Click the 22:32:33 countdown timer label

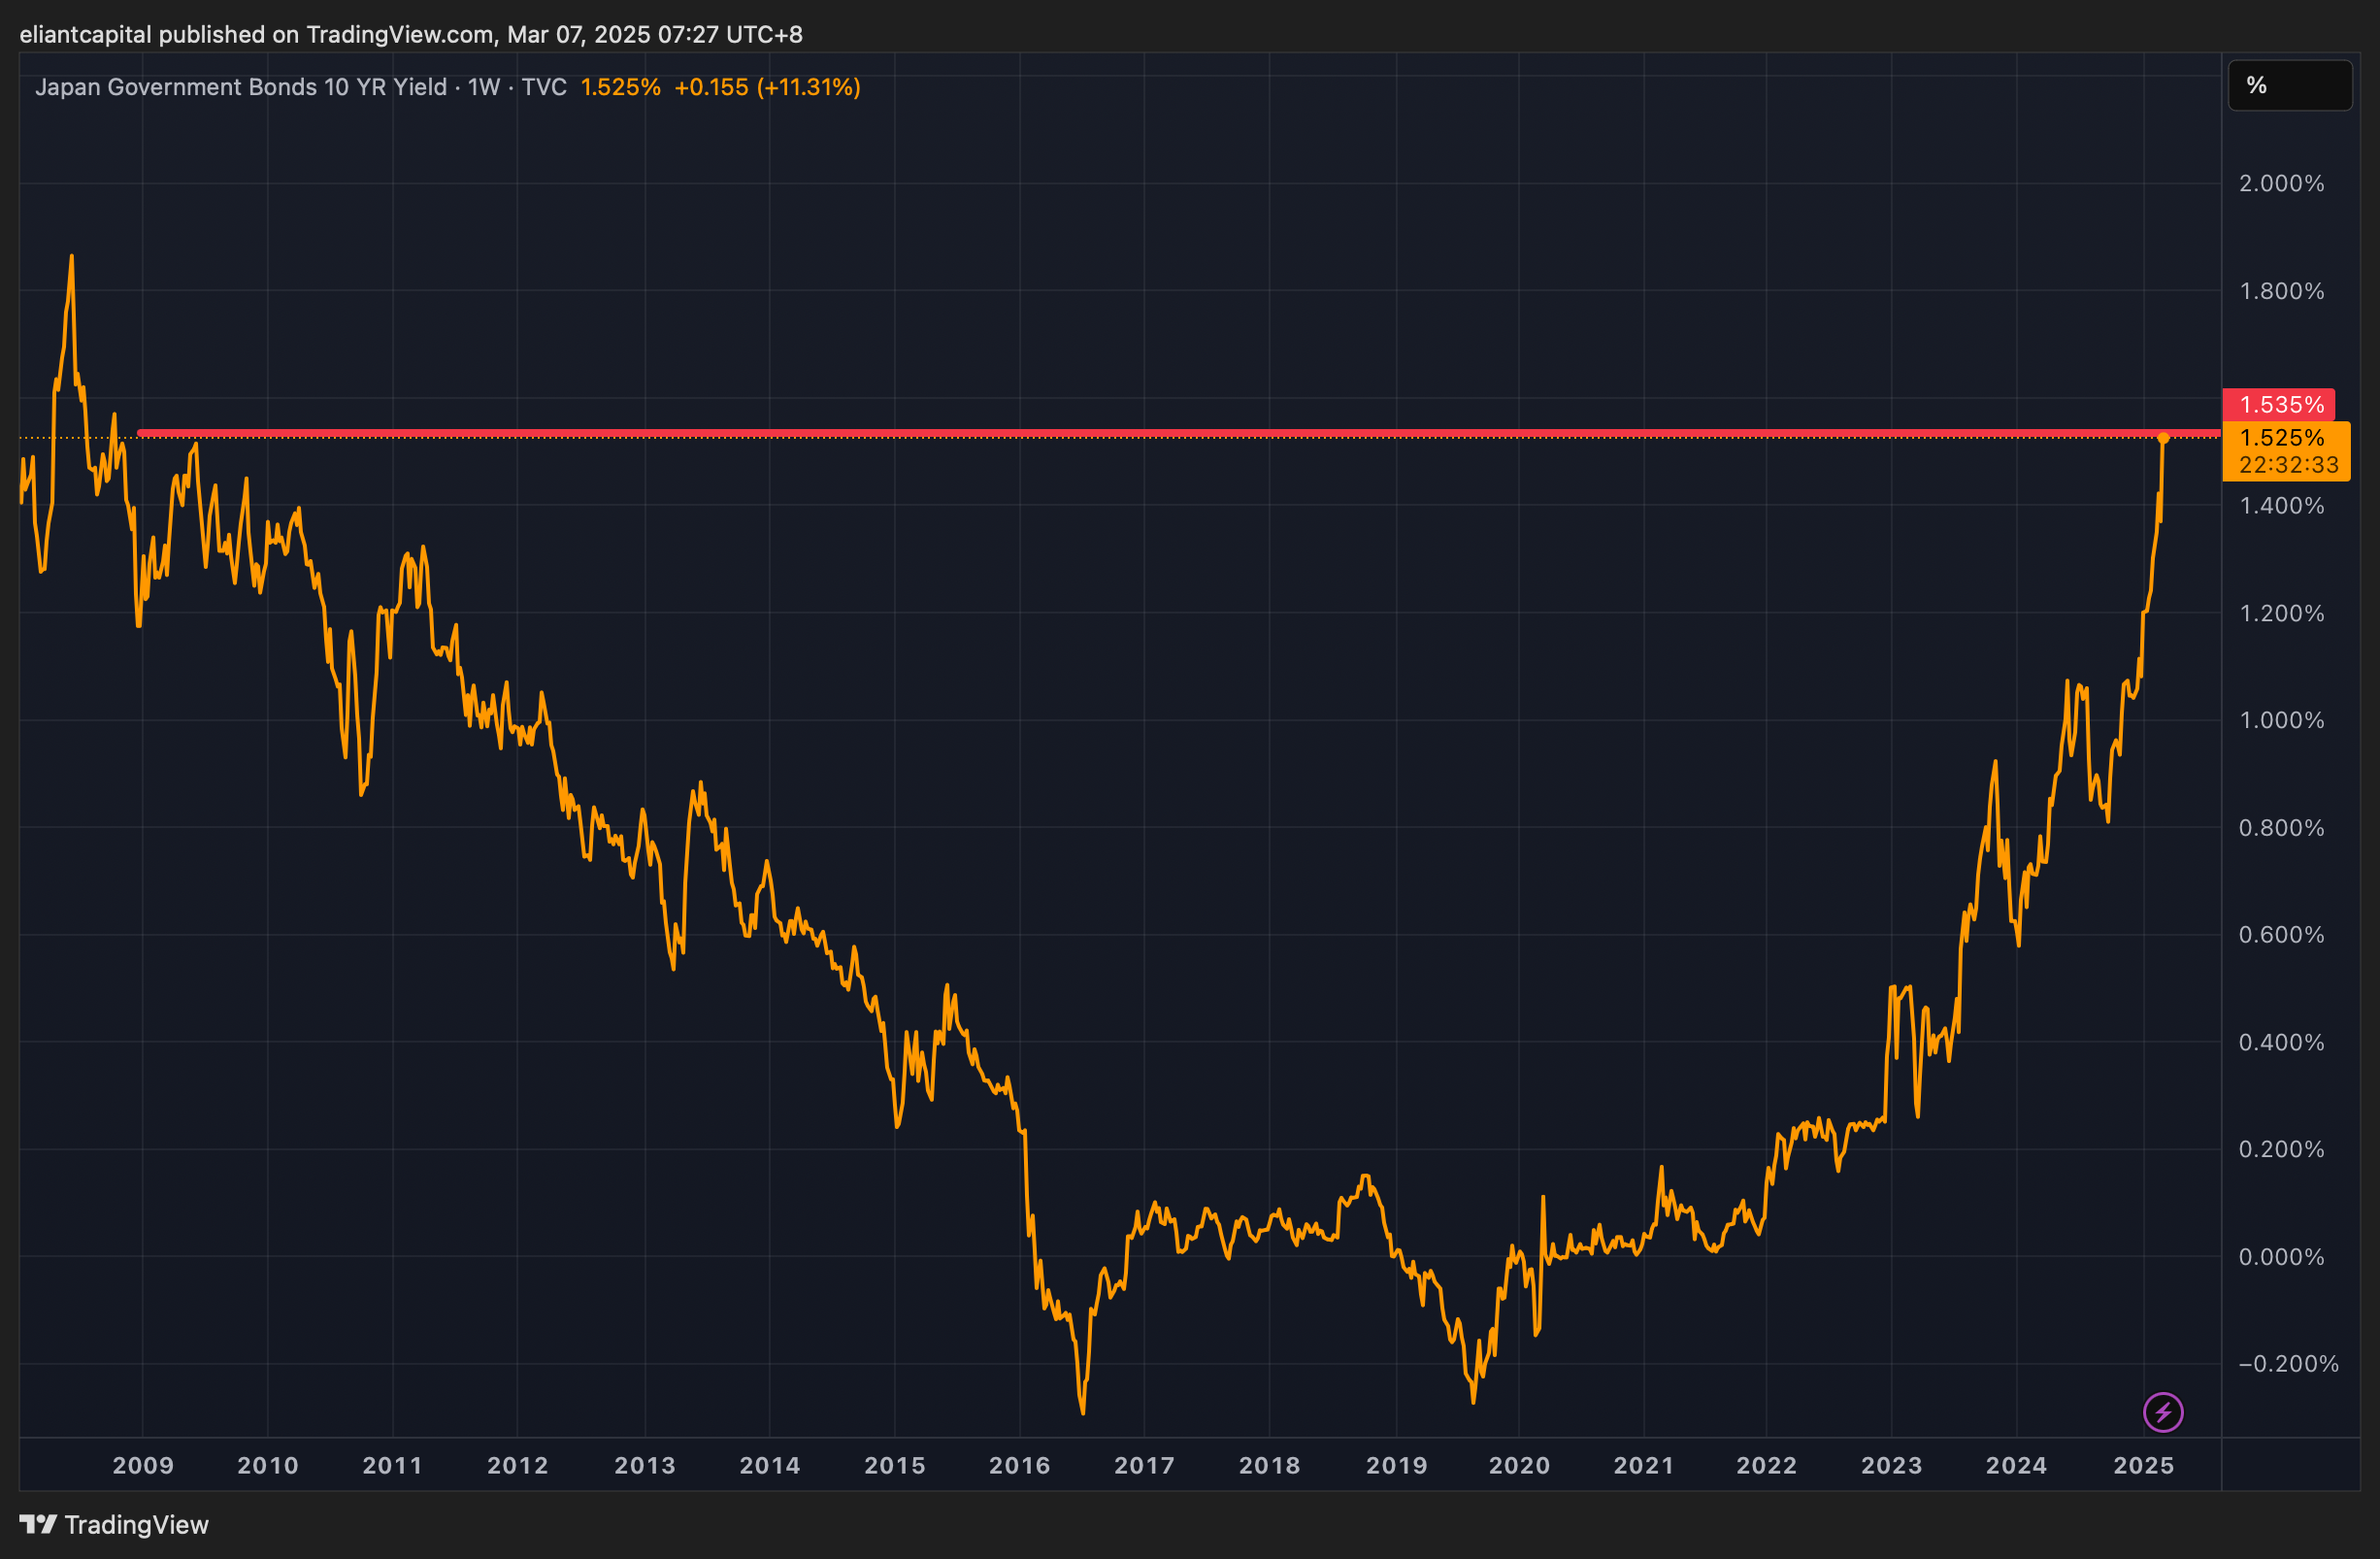(x=2288, y=465)
